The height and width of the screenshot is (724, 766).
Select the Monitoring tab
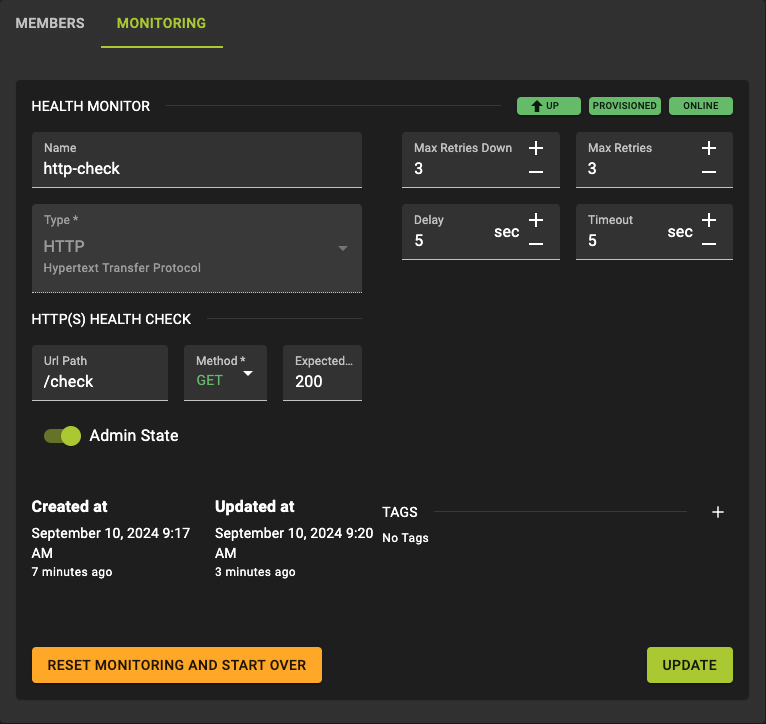(161, 23)
